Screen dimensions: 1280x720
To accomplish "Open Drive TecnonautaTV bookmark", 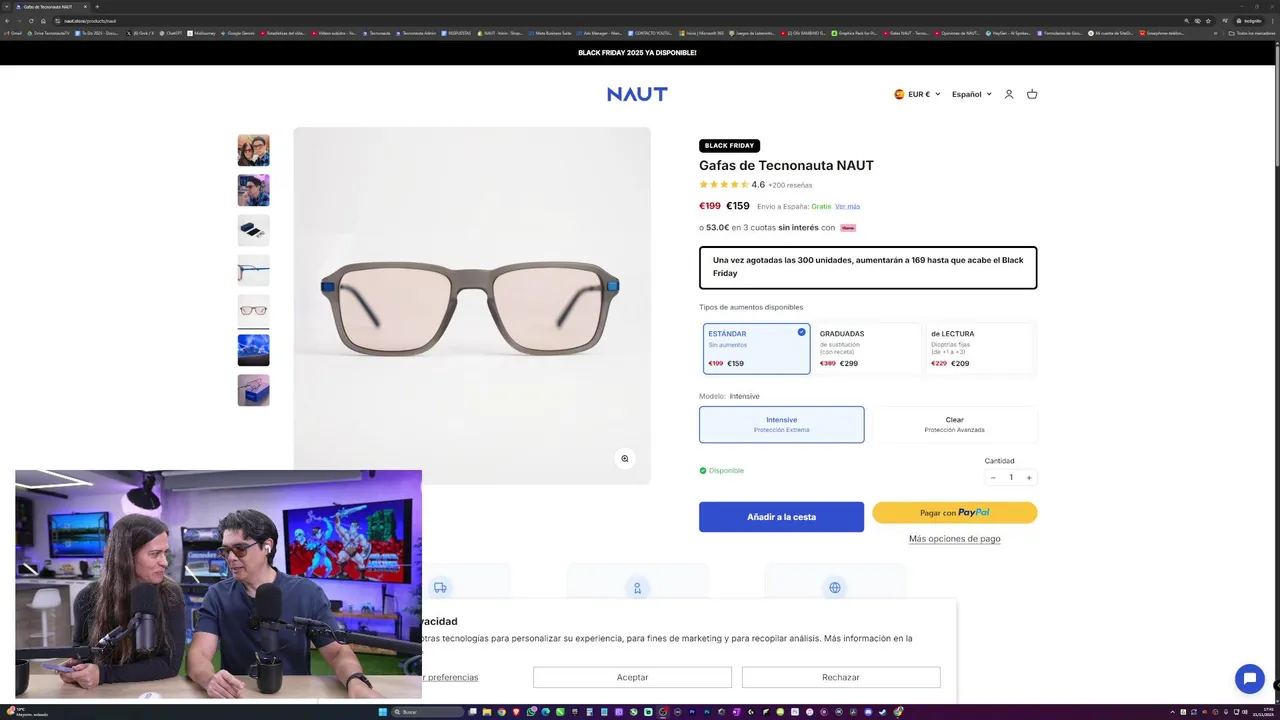I will pos(48,33).
